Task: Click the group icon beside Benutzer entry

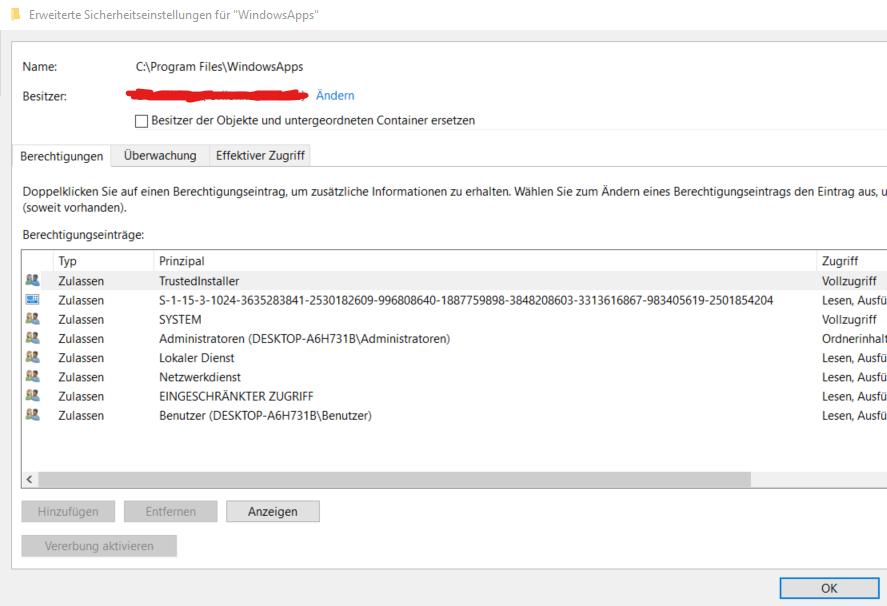Action: pyautogui.click(x=33, y=415)
